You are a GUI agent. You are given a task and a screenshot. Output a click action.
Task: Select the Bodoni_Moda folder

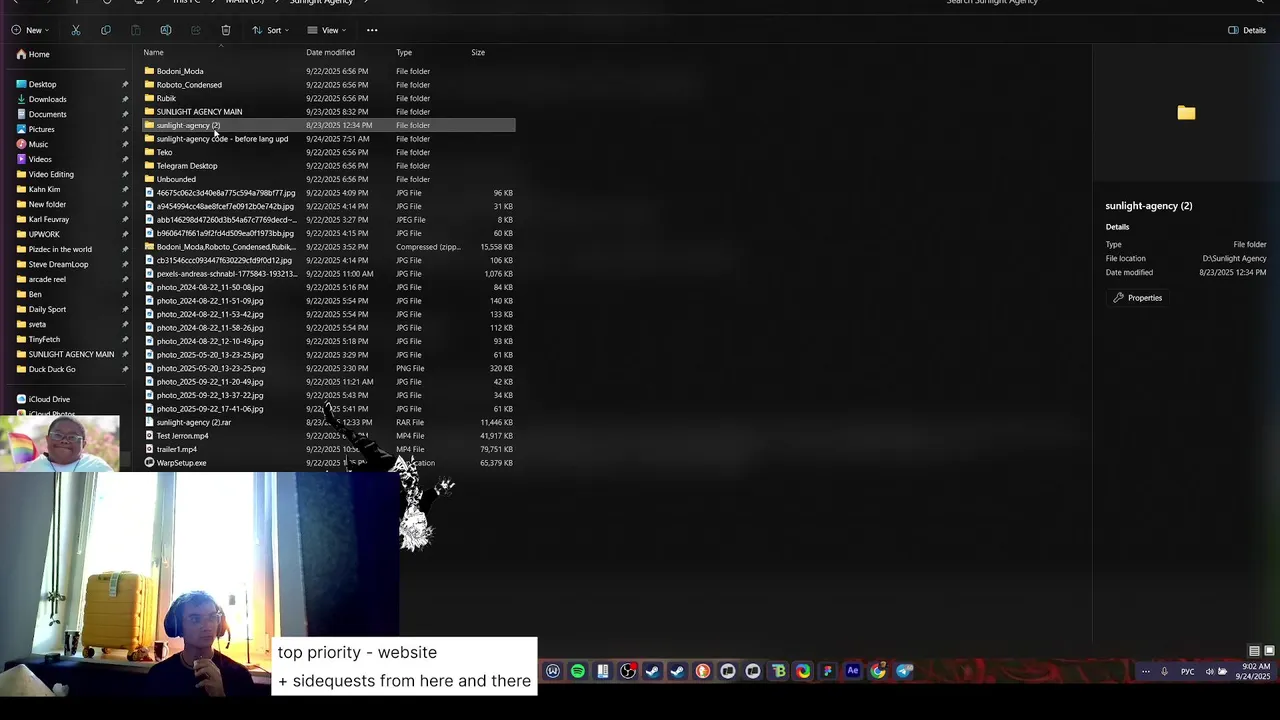[x=179, y=71]
